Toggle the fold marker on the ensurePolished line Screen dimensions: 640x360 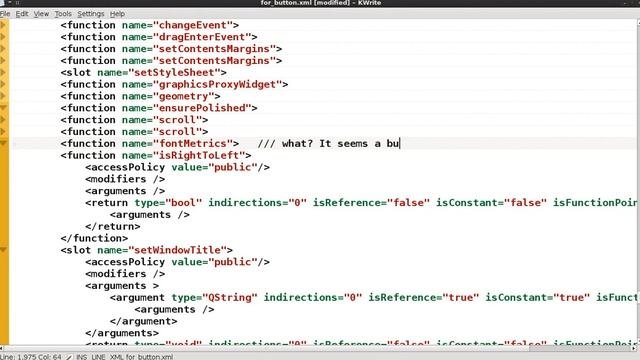tap(3, 108)
